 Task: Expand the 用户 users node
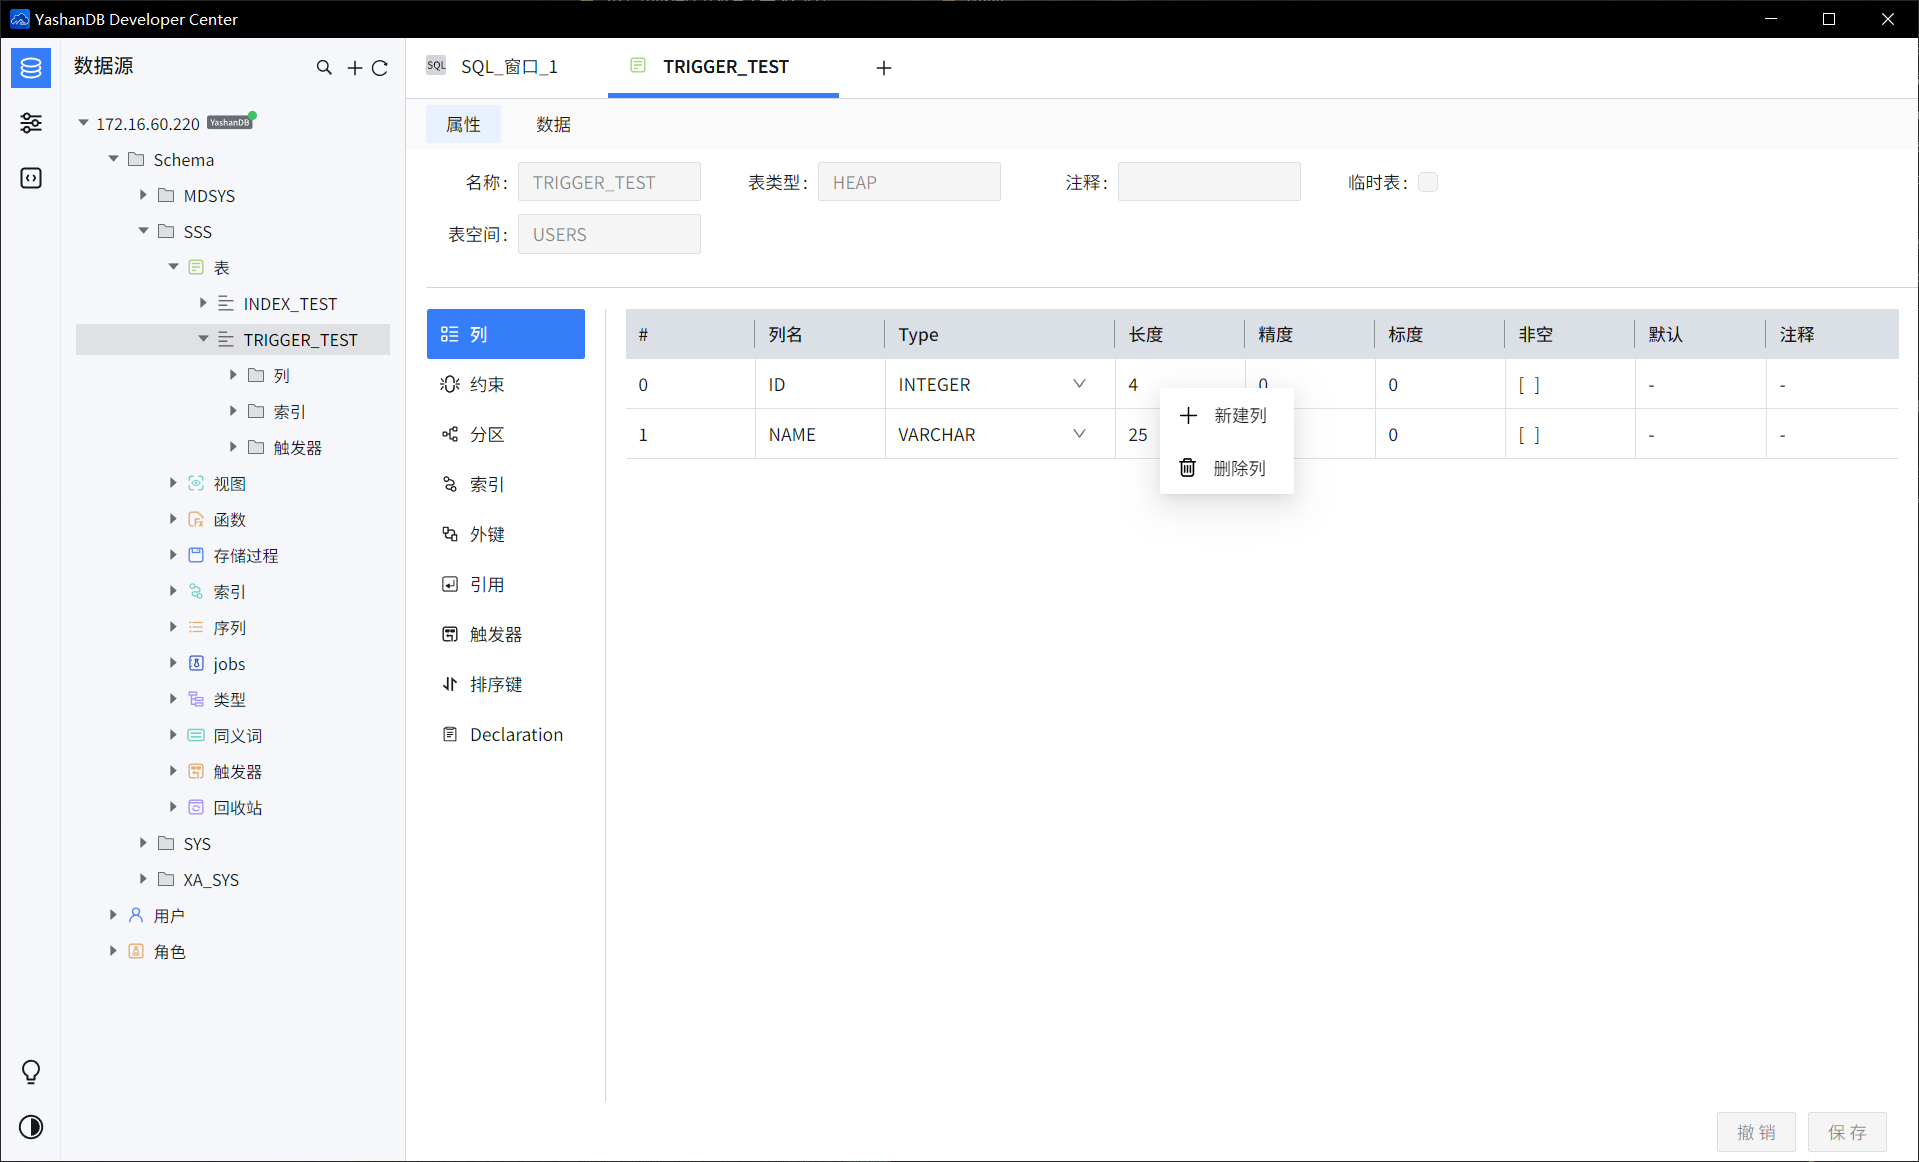113,915
